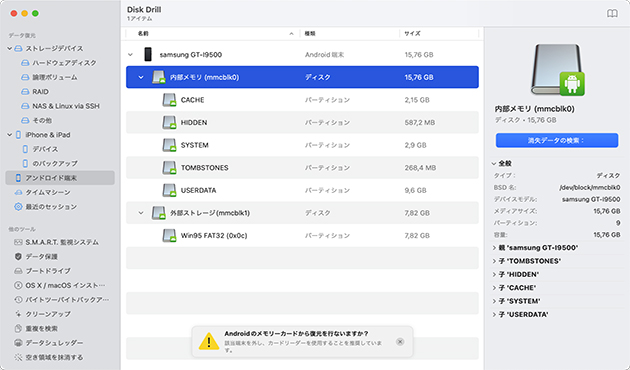
Task: Click the 空き領域を抹消する icon
Action: [x=18, y=357]
